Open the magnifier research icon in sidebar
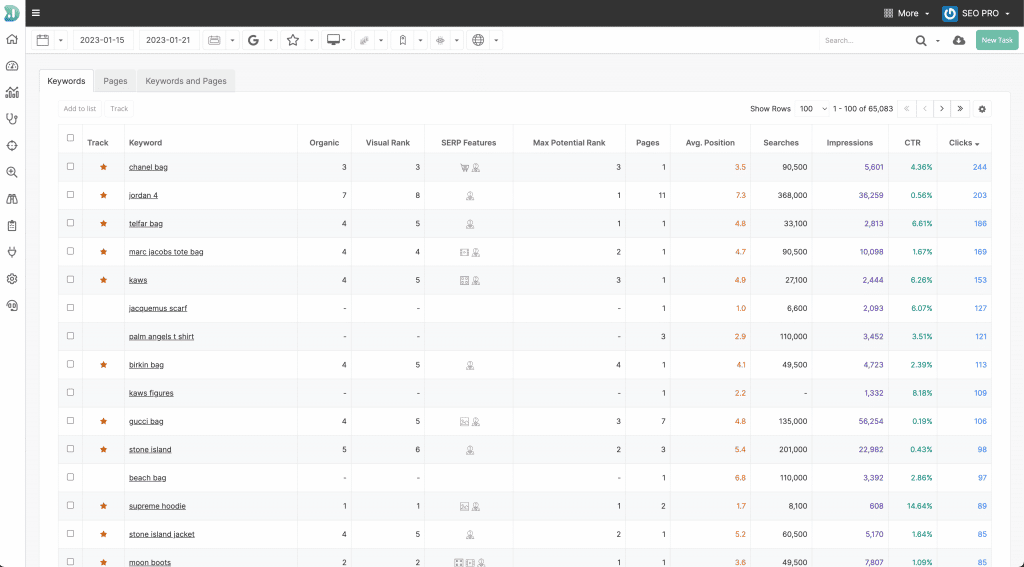Screen dimensions: 1024x567 (12, 172)
